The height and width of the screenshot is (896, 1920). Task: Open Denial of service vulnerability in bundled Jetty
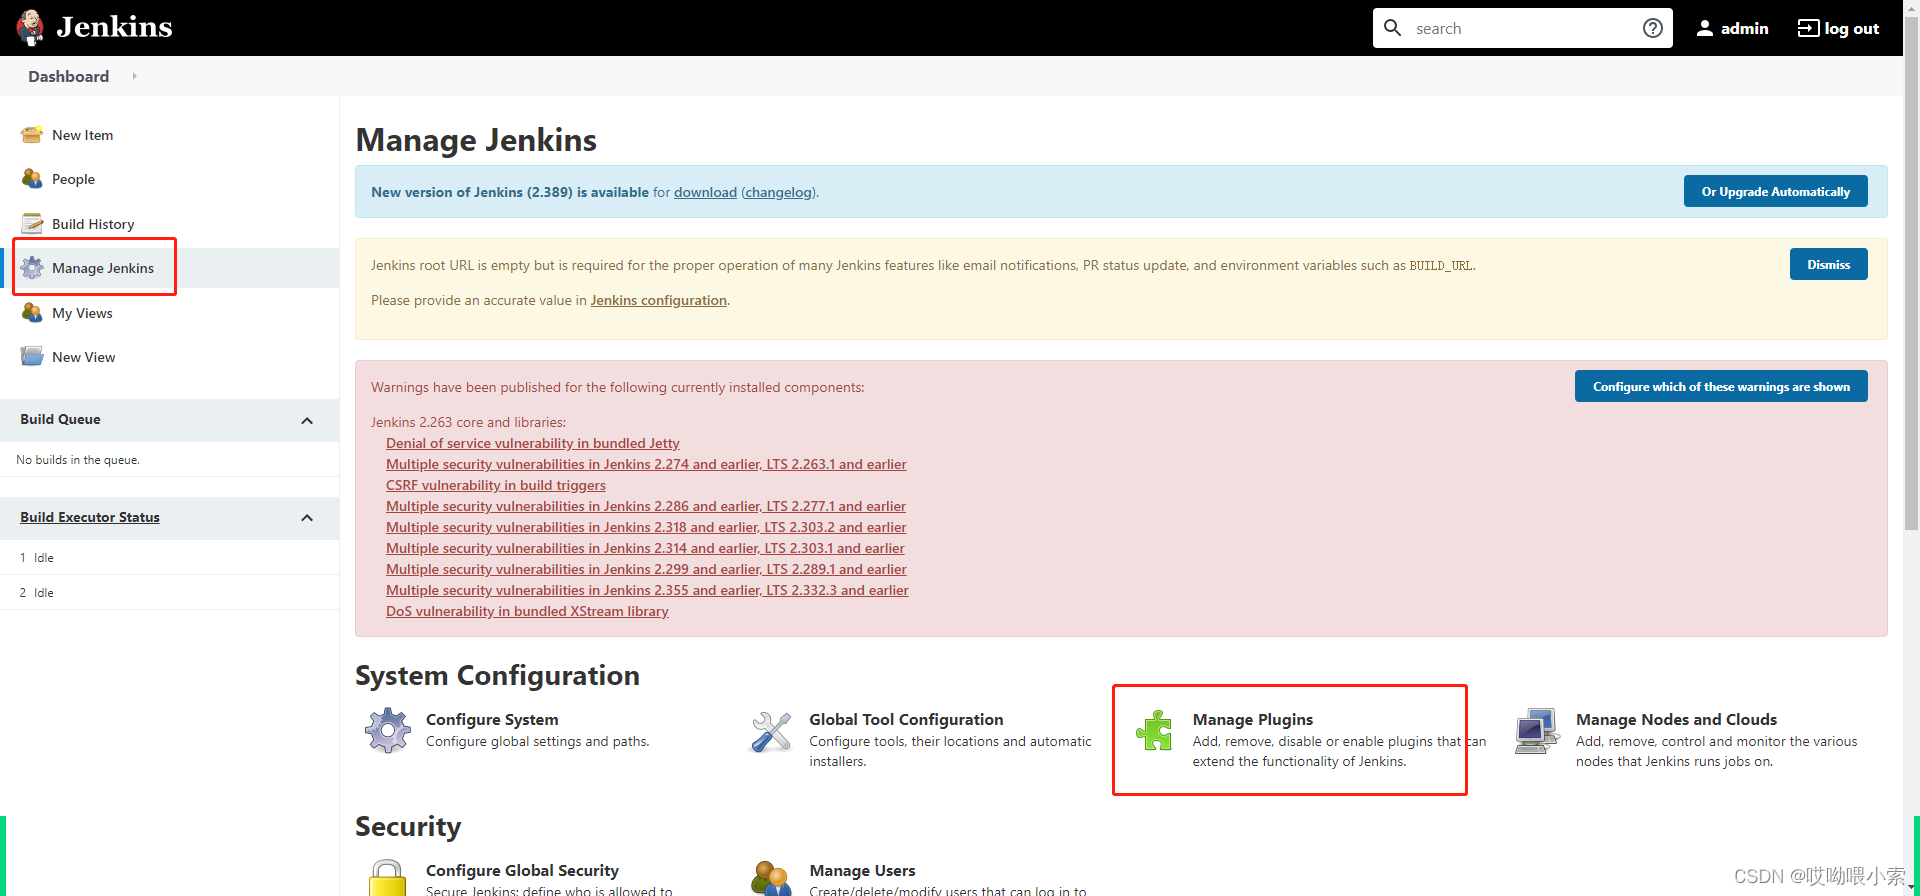pos(533,443)
